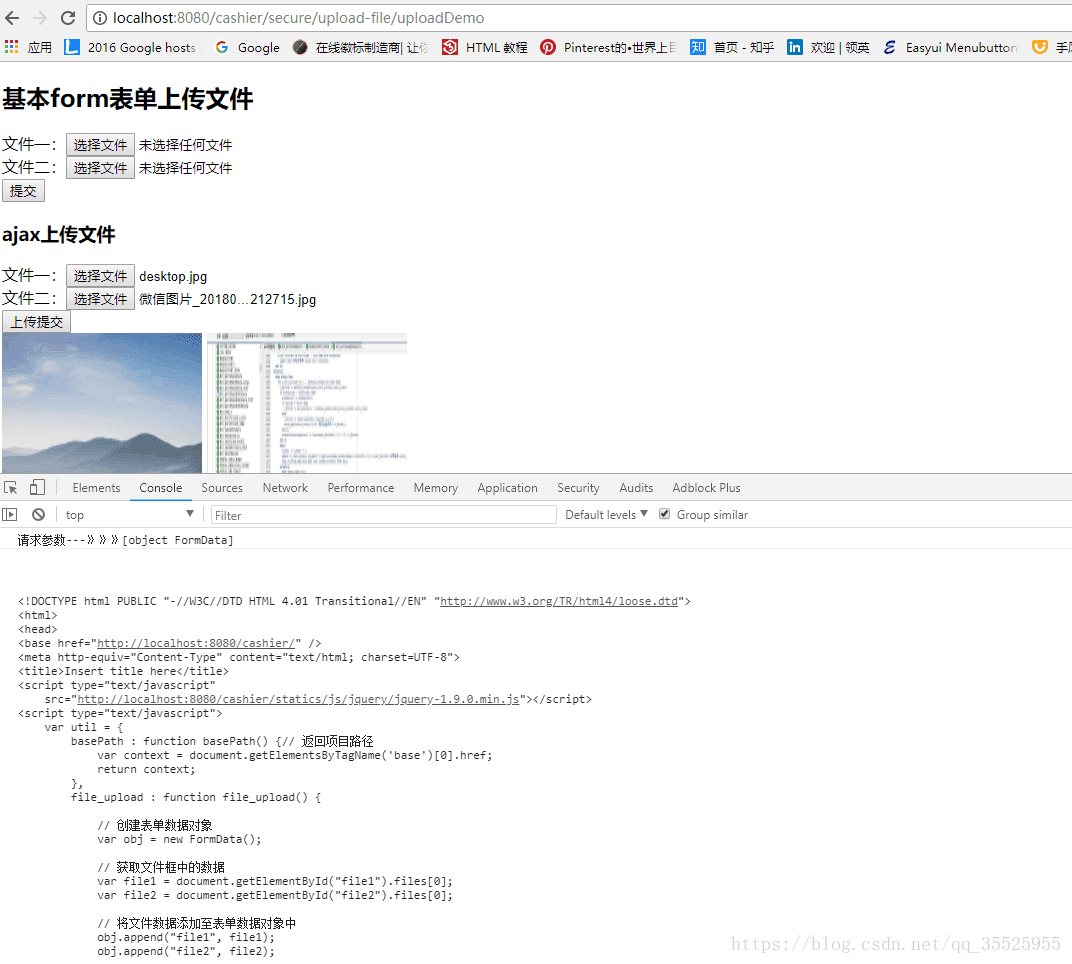Switch to the Console tab
Image resolution: width=1072 pixels, height=964 pixels.
point(161,487)
